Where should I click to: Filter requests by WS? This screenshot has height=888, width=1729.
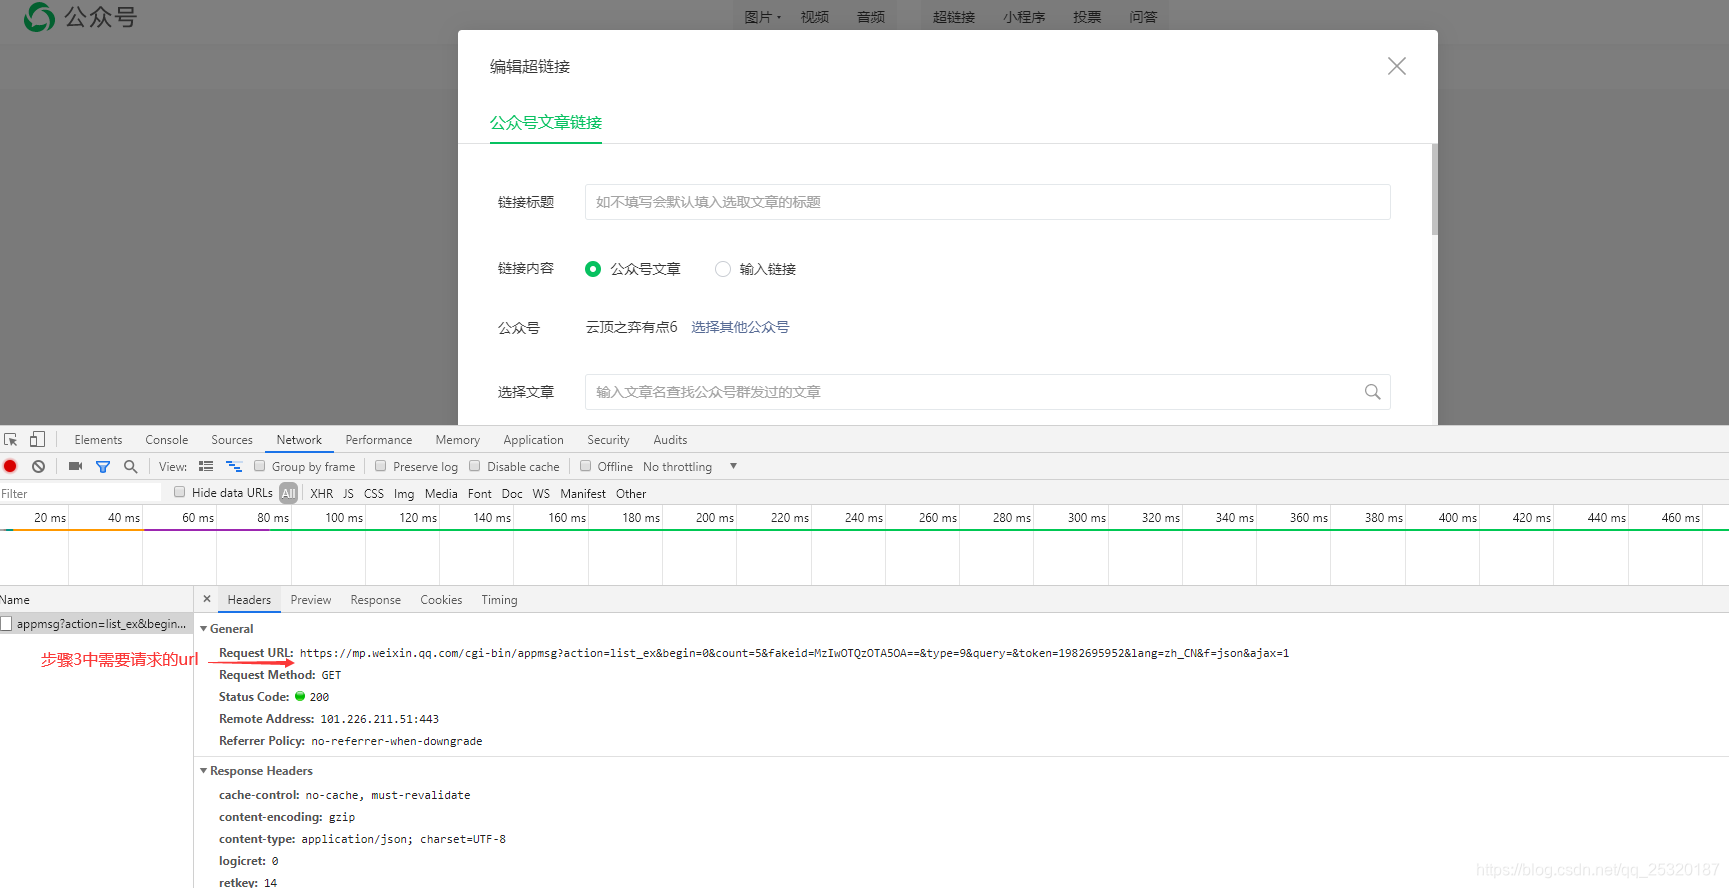541,493
